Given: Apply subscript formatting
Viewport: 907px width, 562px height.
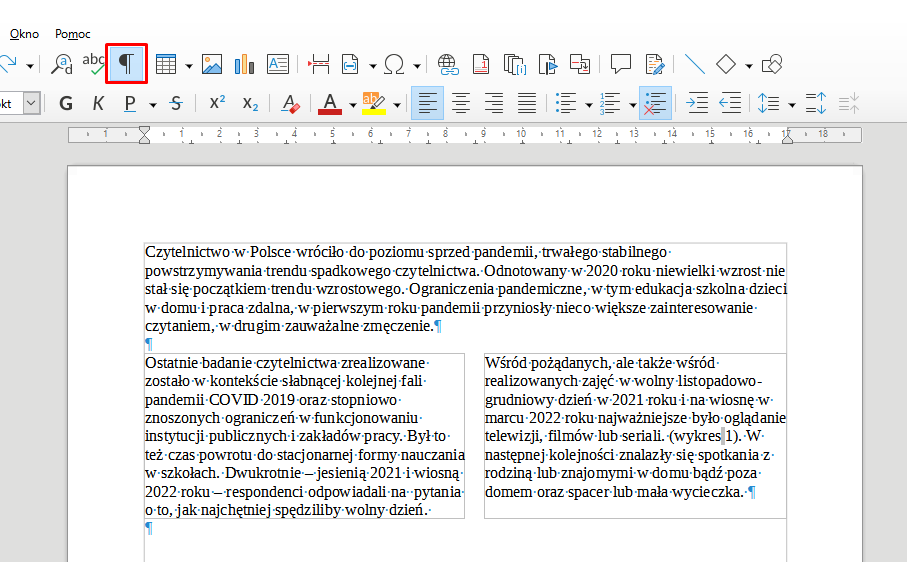Looking at the screenshot, I should tap(250, 103).
